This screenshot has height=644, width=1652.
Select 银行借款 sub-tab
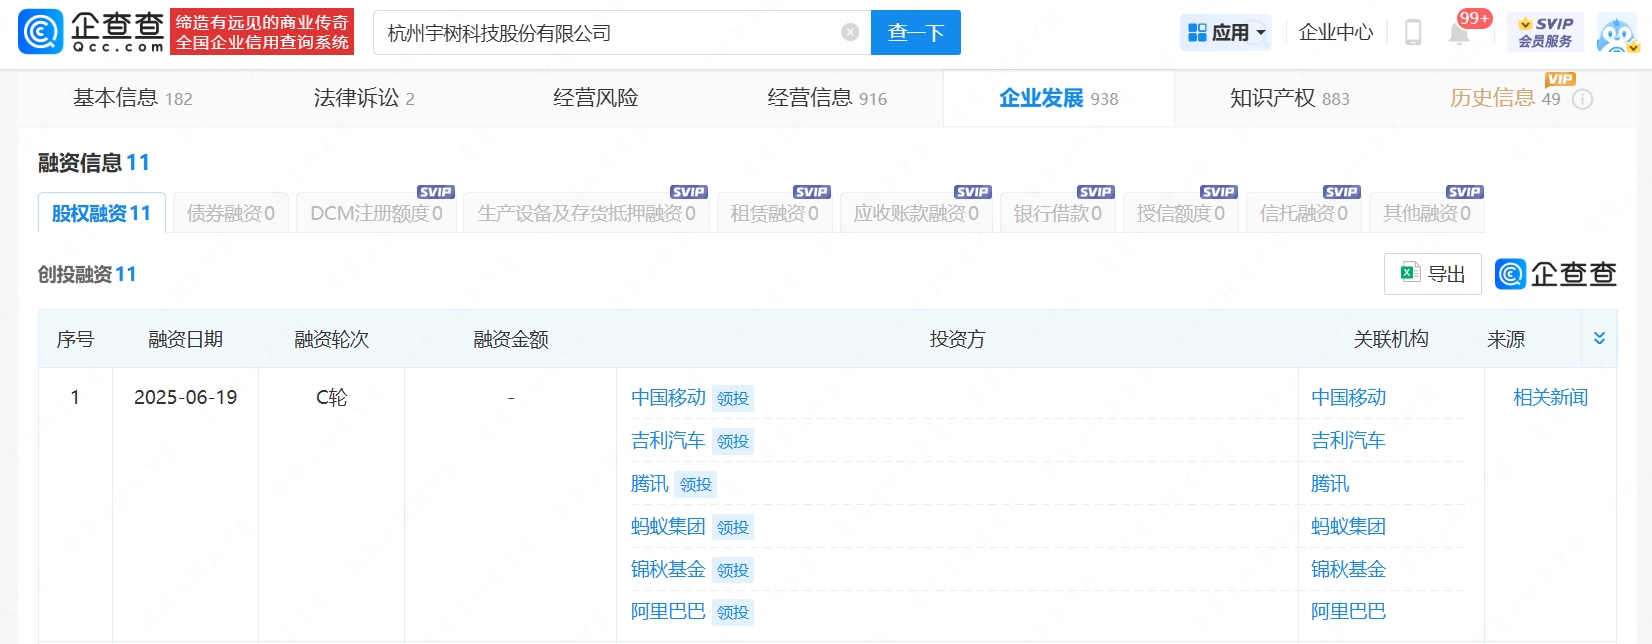coord(1058,213)
